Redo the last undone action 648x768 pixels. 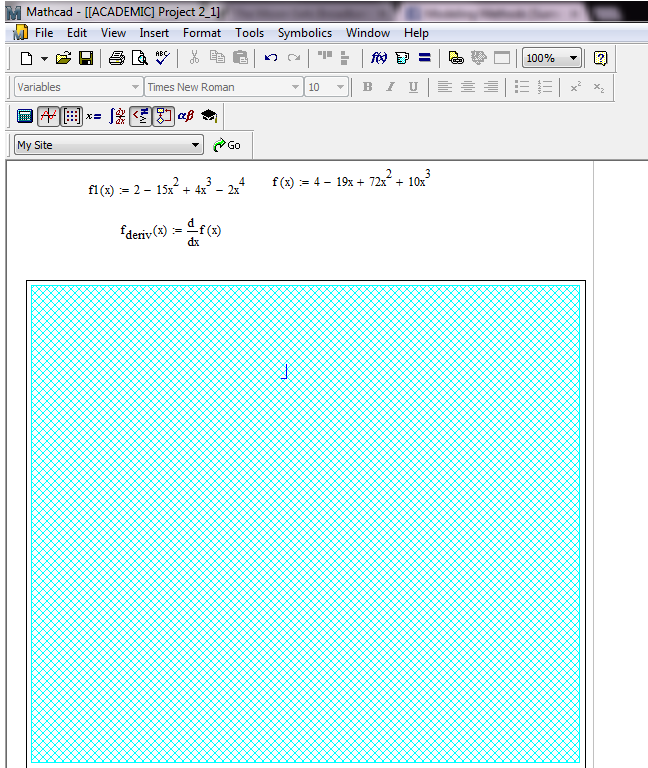(x=294, y=58)
